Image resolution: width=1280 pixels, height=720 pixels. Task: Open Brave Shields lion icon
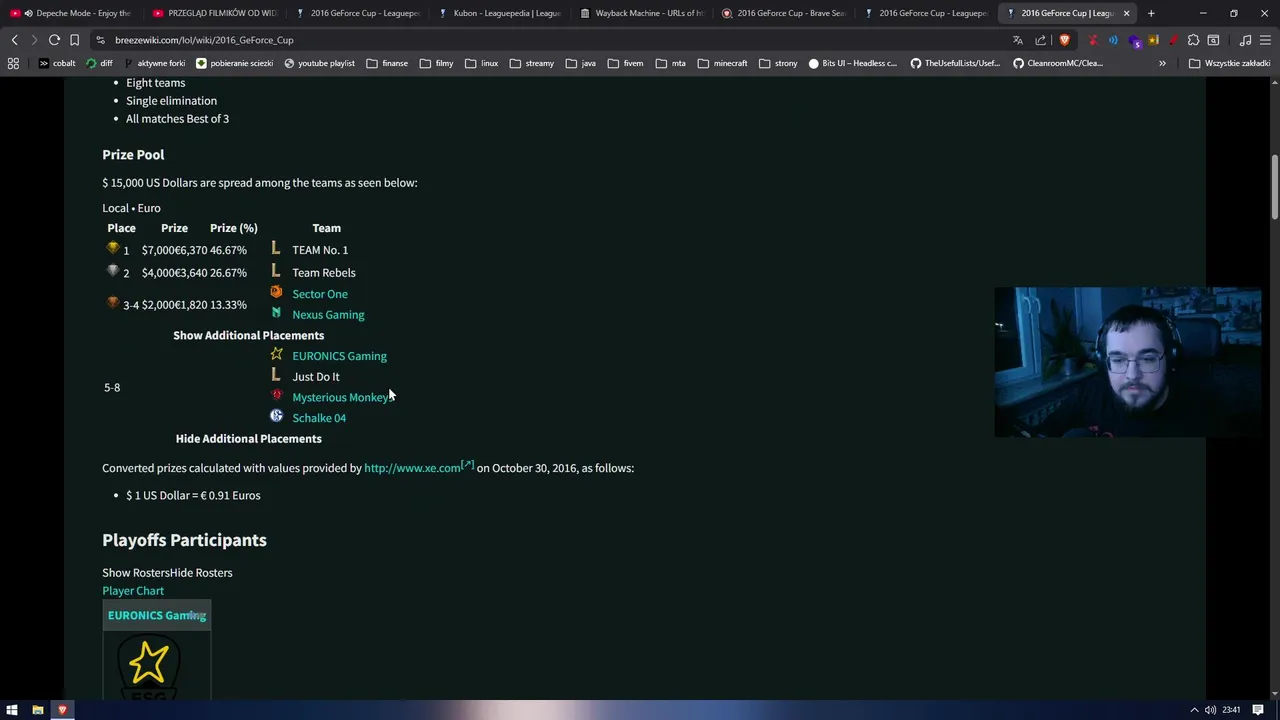coord(1063,40)
